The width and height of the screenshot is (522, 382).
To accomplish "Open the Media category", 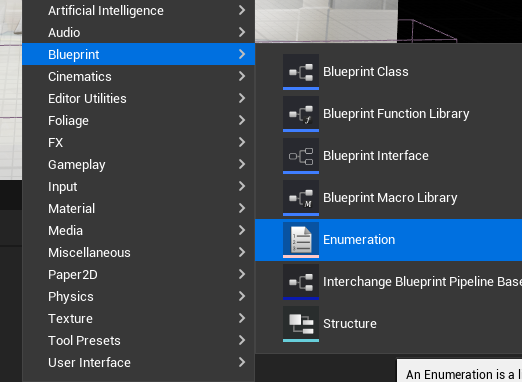I will [138, 230].
